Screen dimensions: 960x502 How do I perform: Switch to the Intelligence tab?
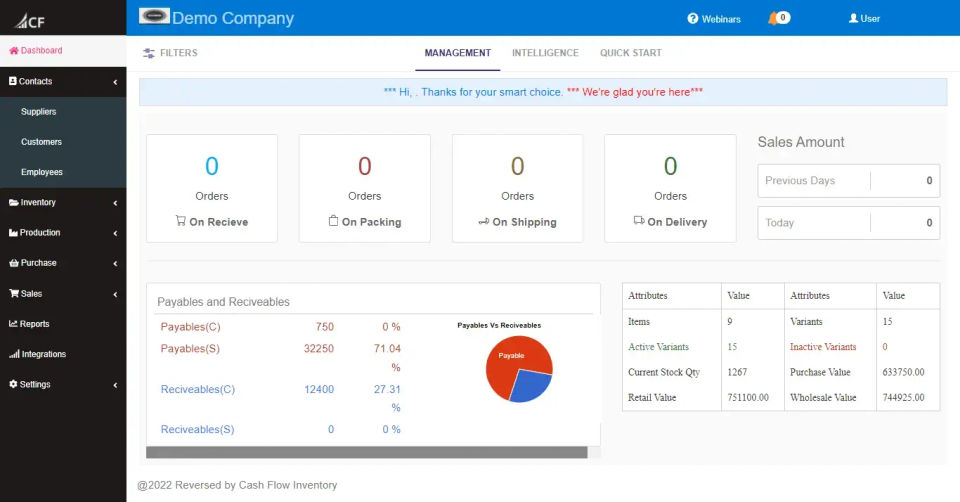(545, 53)
